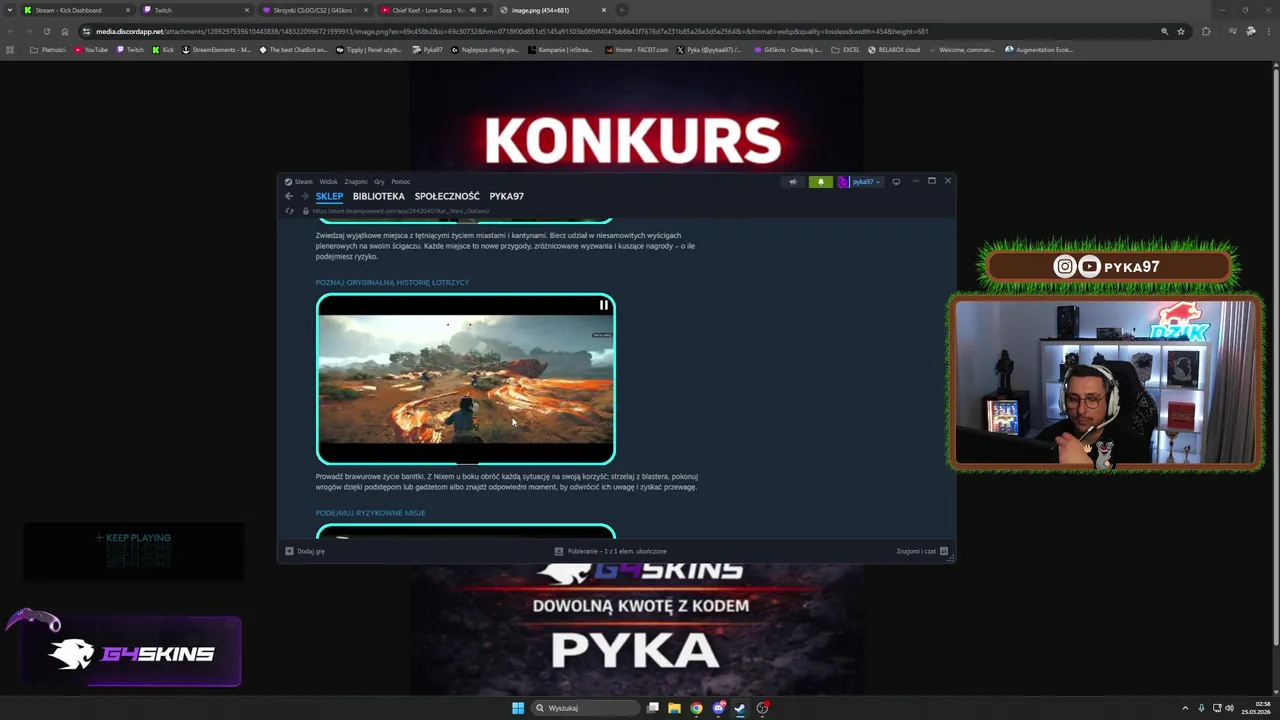Open Steam from the taskbar
The width and height of the screenshot is (1280, 720).
coord(740,708)
